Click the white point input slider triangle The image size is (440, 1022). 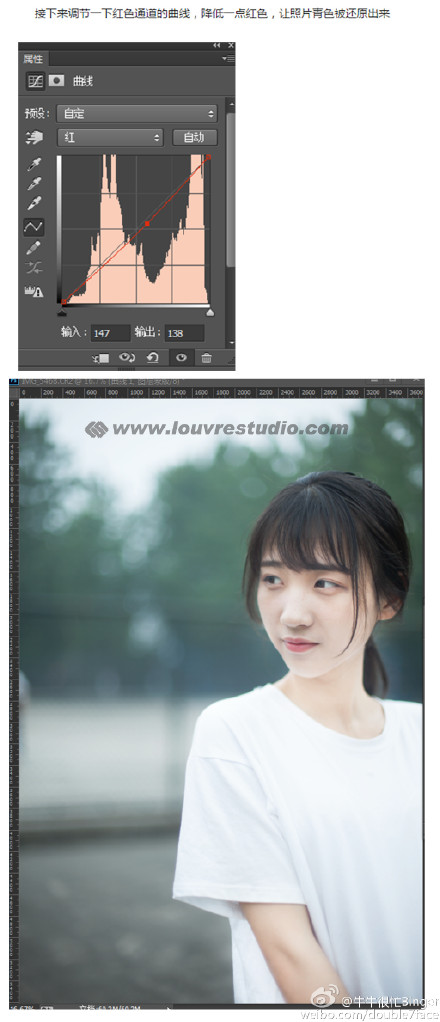209,312
